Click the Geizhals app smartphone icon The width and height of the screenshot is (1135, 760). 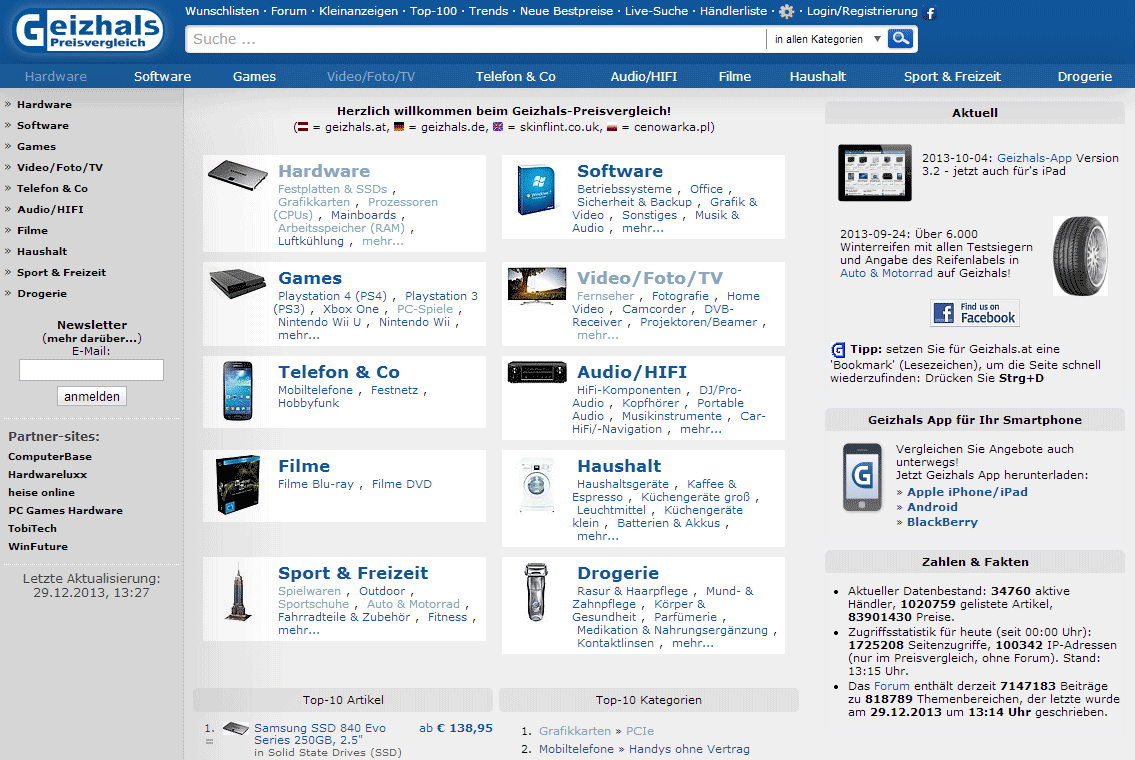click(x=862, y=477)
